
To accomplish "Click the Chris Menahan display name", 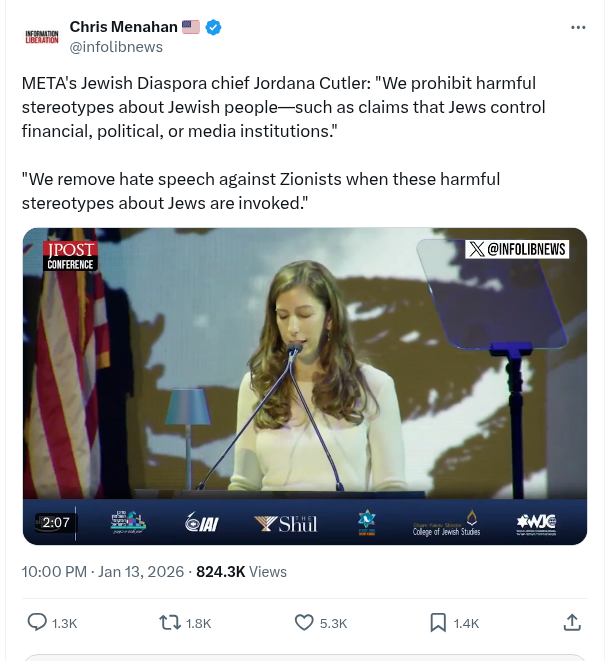I will pyautogui.click(x=123, y=27).
